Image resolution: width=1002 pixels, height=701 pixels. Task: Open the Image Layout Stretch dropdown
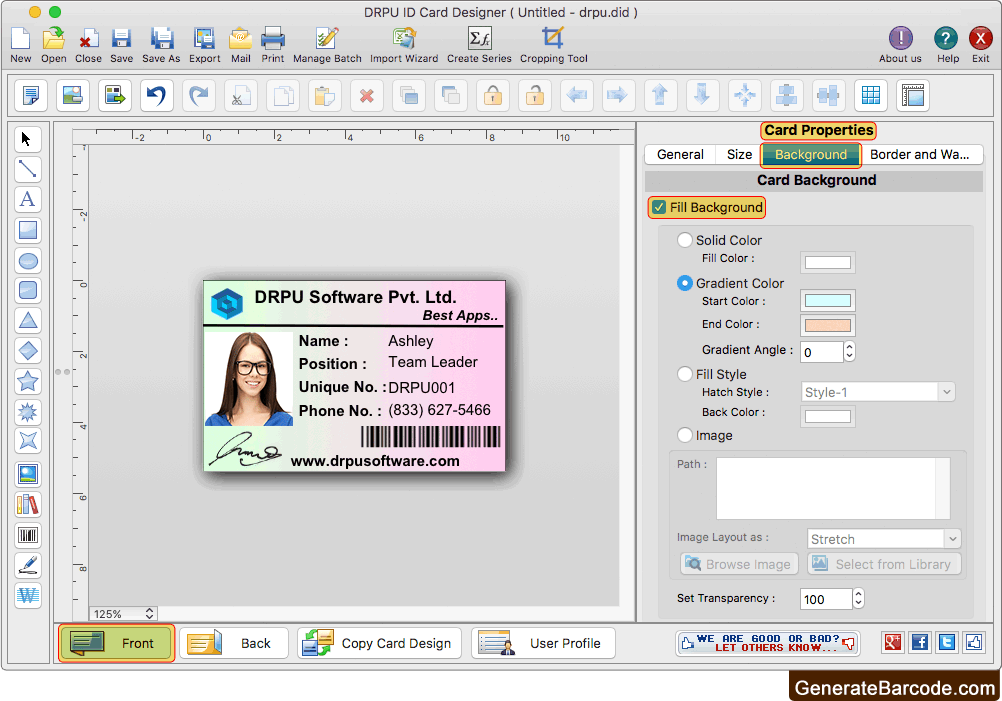(x=884, y=539)
